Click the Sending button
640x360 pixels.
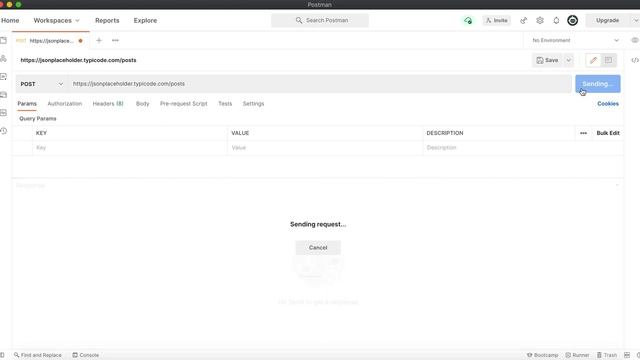click(598, 84)
